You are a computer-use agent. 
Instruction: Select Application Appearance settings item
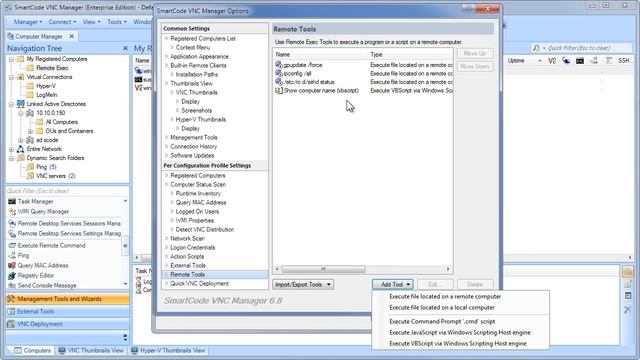(199, 56)
